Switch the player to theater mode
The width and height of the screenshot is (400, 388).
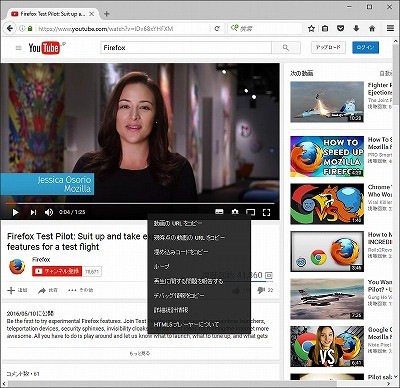[250, 212]
